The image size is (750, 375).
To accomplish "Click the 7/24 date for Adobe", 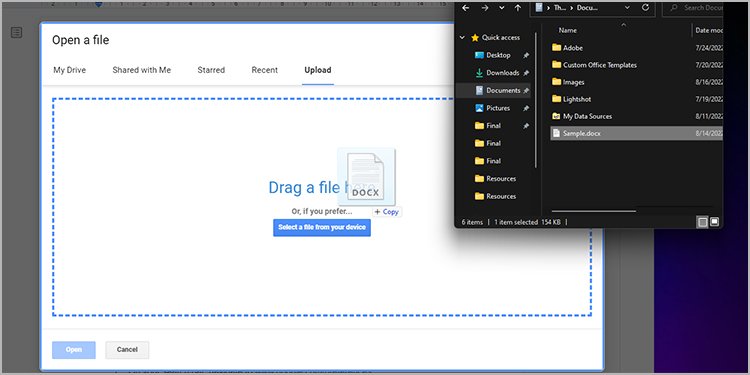I will [709, 48].
